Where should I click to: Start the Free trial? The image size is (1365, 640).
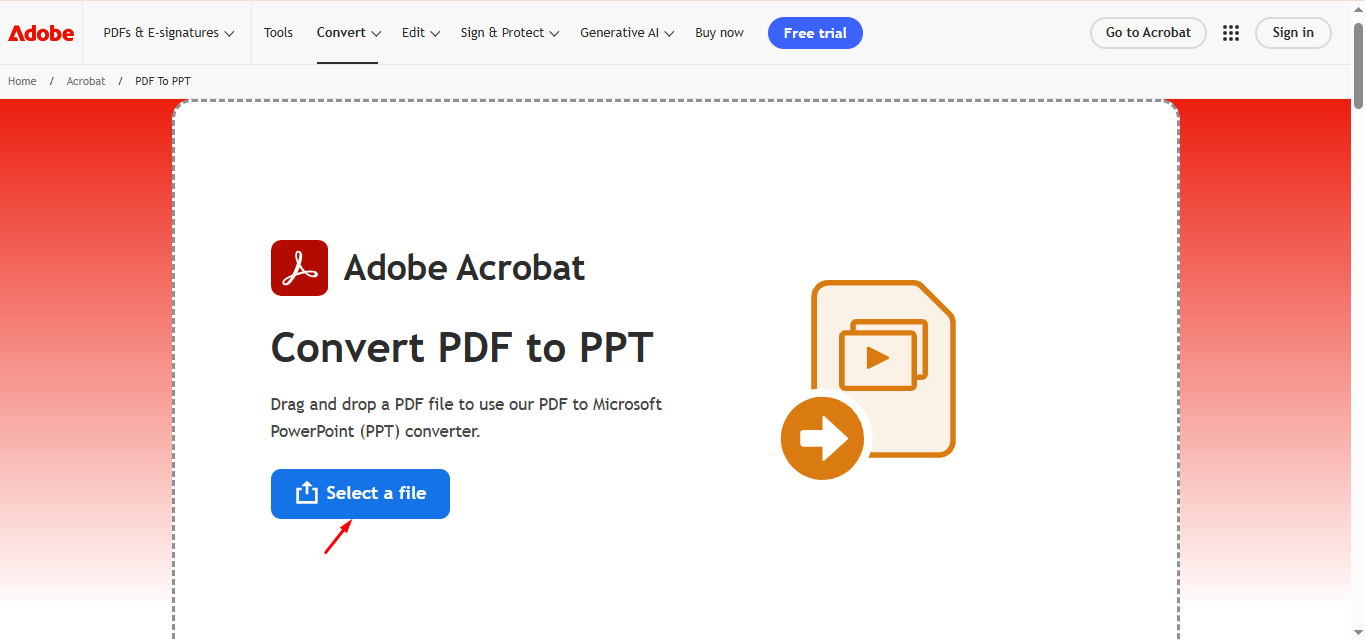[815, 33]
